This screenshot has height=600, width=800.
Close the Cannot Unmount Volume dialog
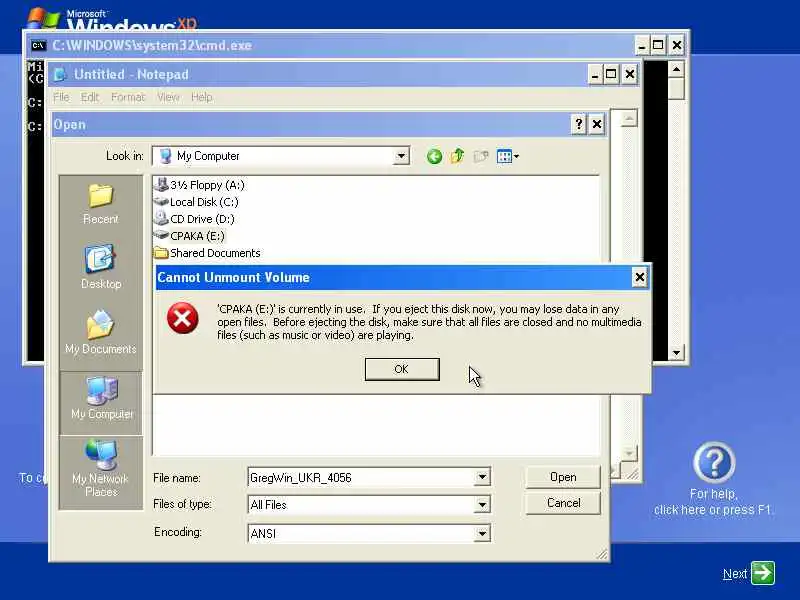coord(639,277)
